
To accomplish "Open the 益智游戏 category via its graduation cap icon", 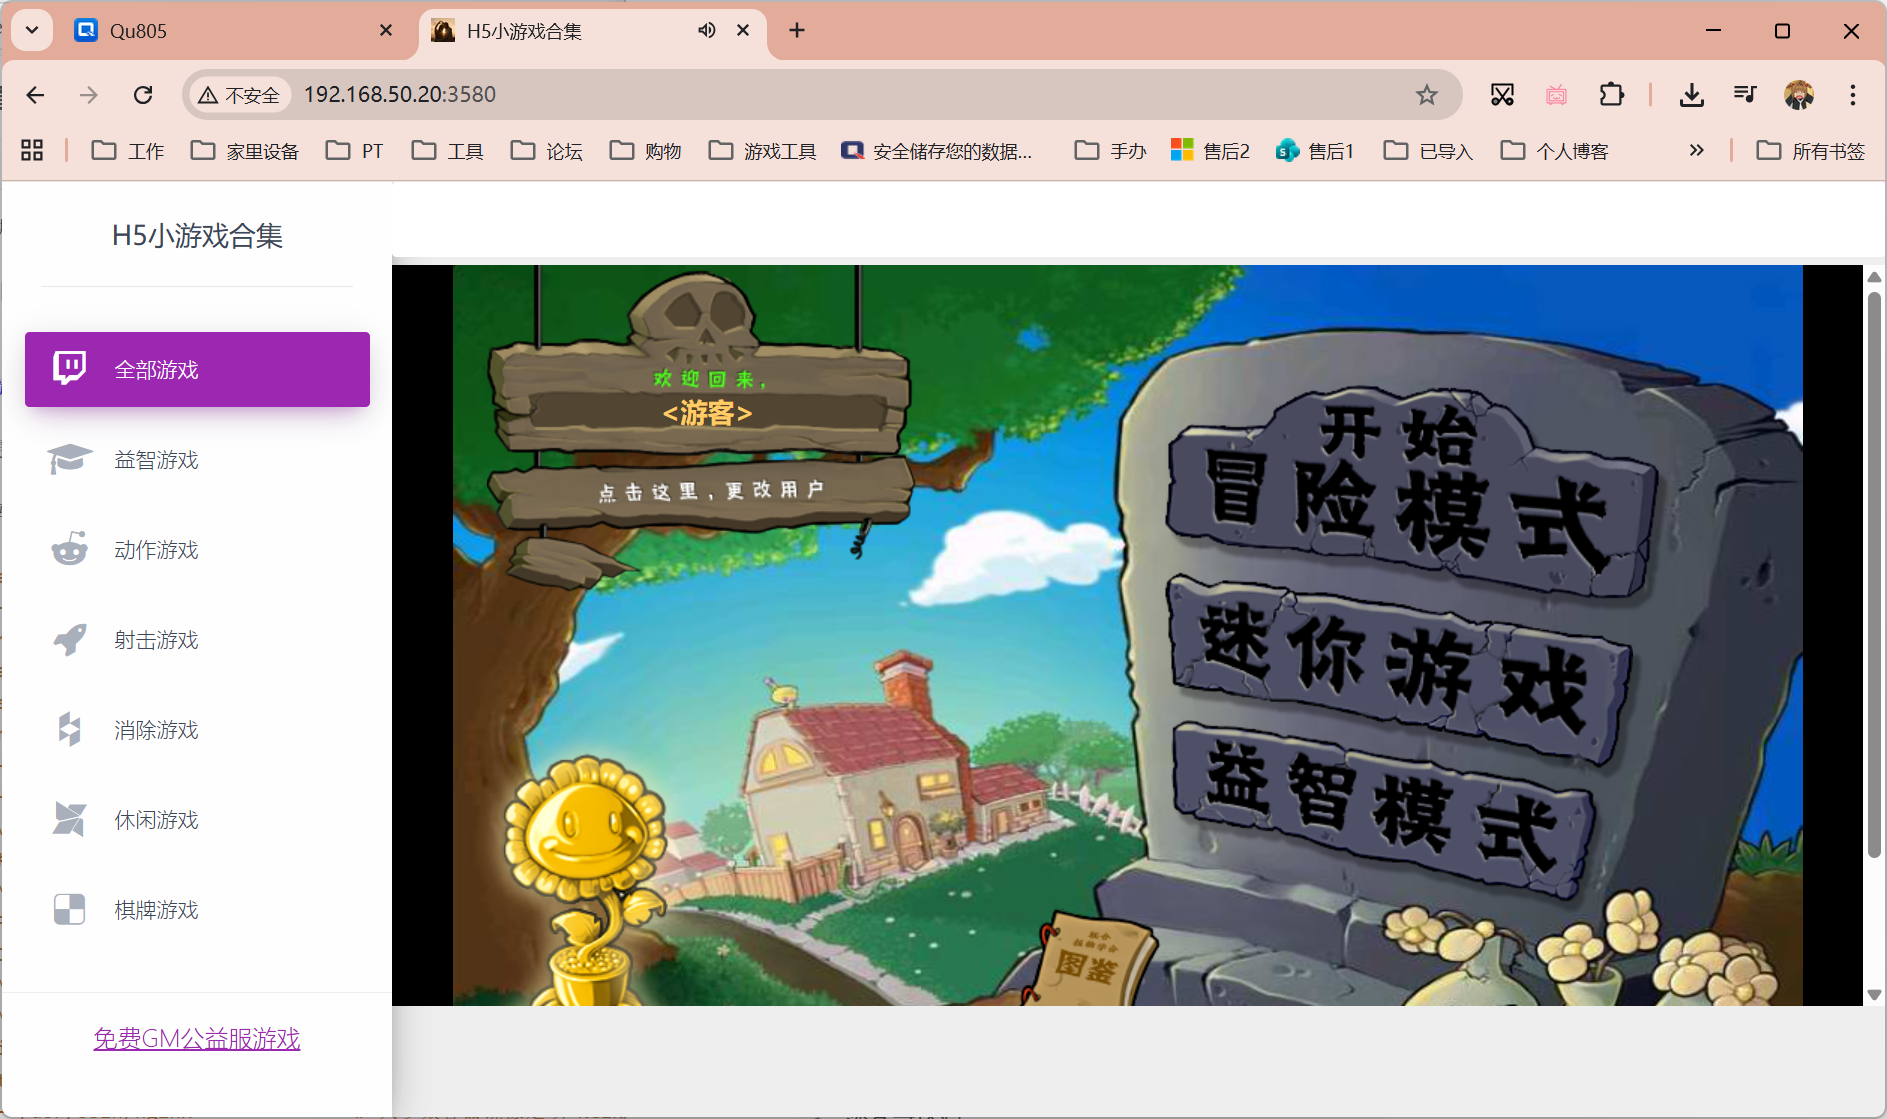I will coord(69,459).
